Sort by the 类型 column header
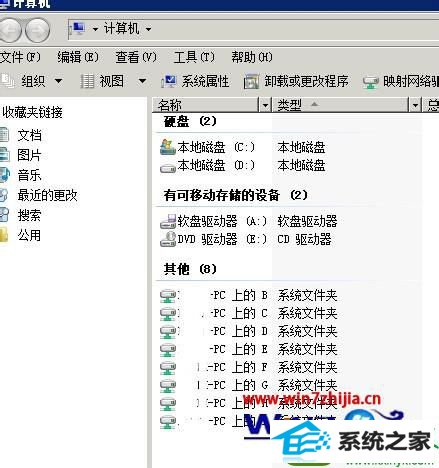The image size is (439, 468). [x=340, y=105]
